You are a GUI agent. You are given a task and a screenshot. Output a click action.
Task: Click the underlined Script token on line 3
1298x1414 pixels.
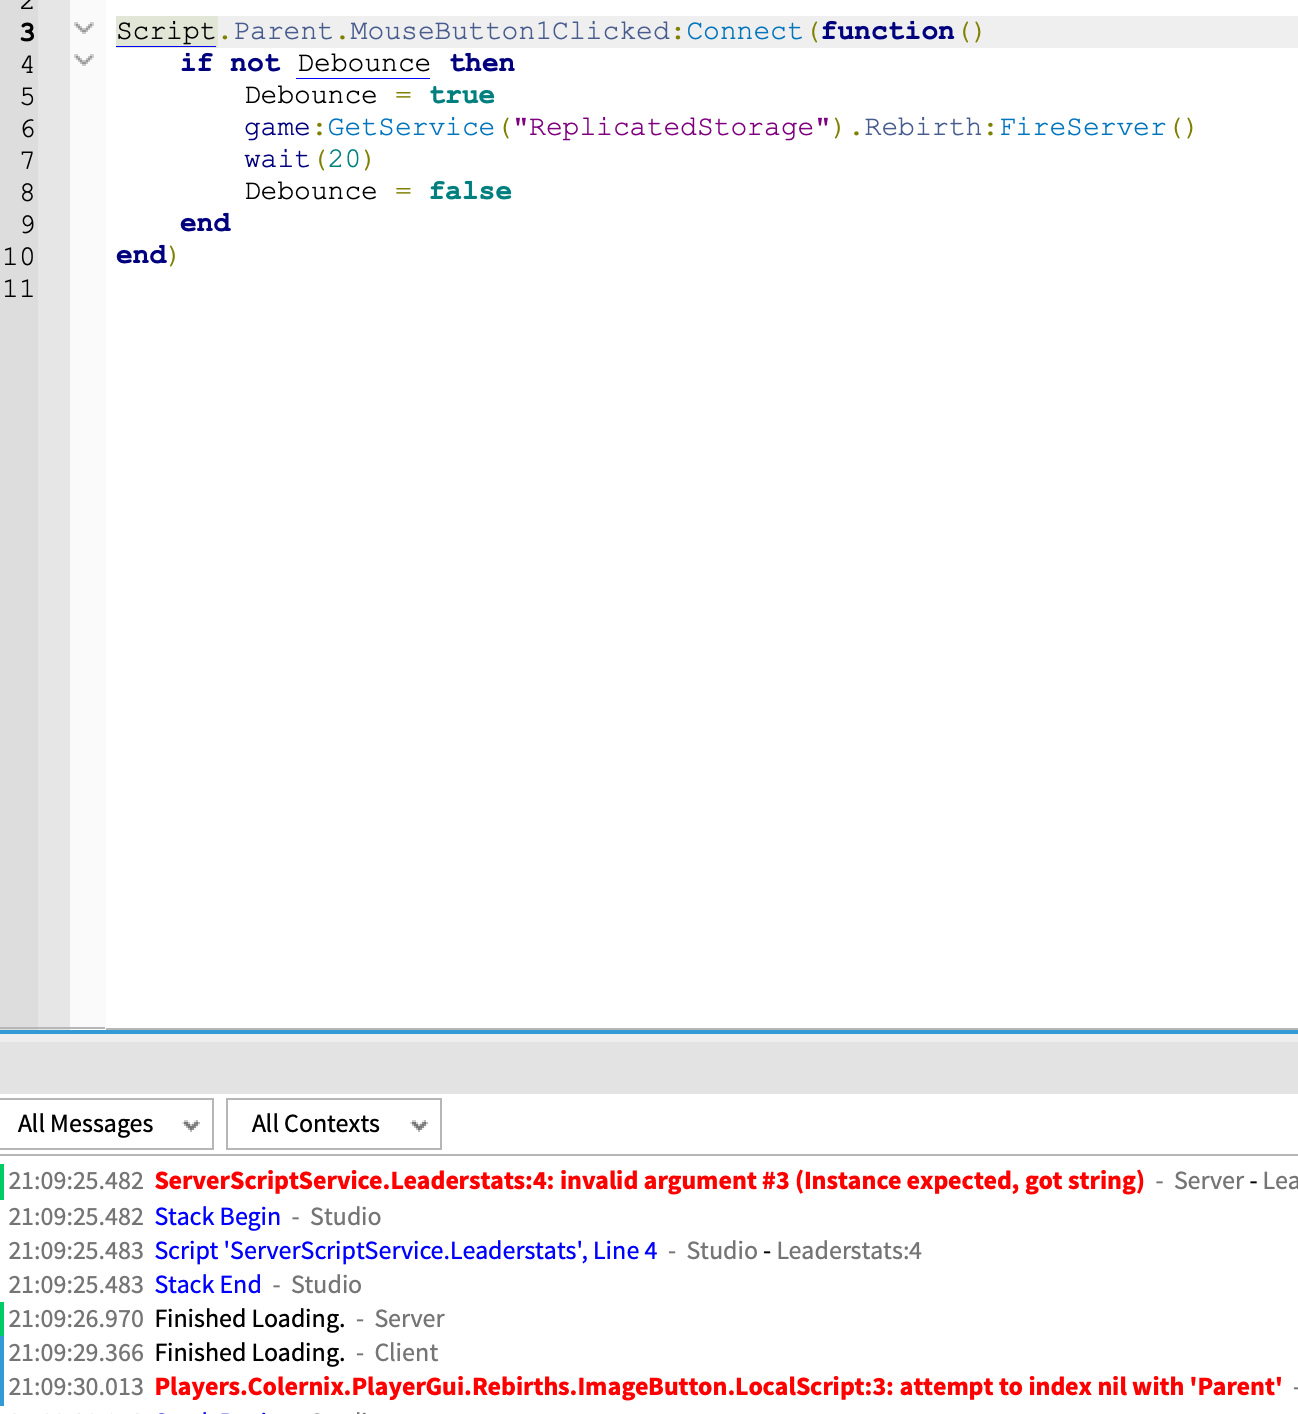[165, 30]
